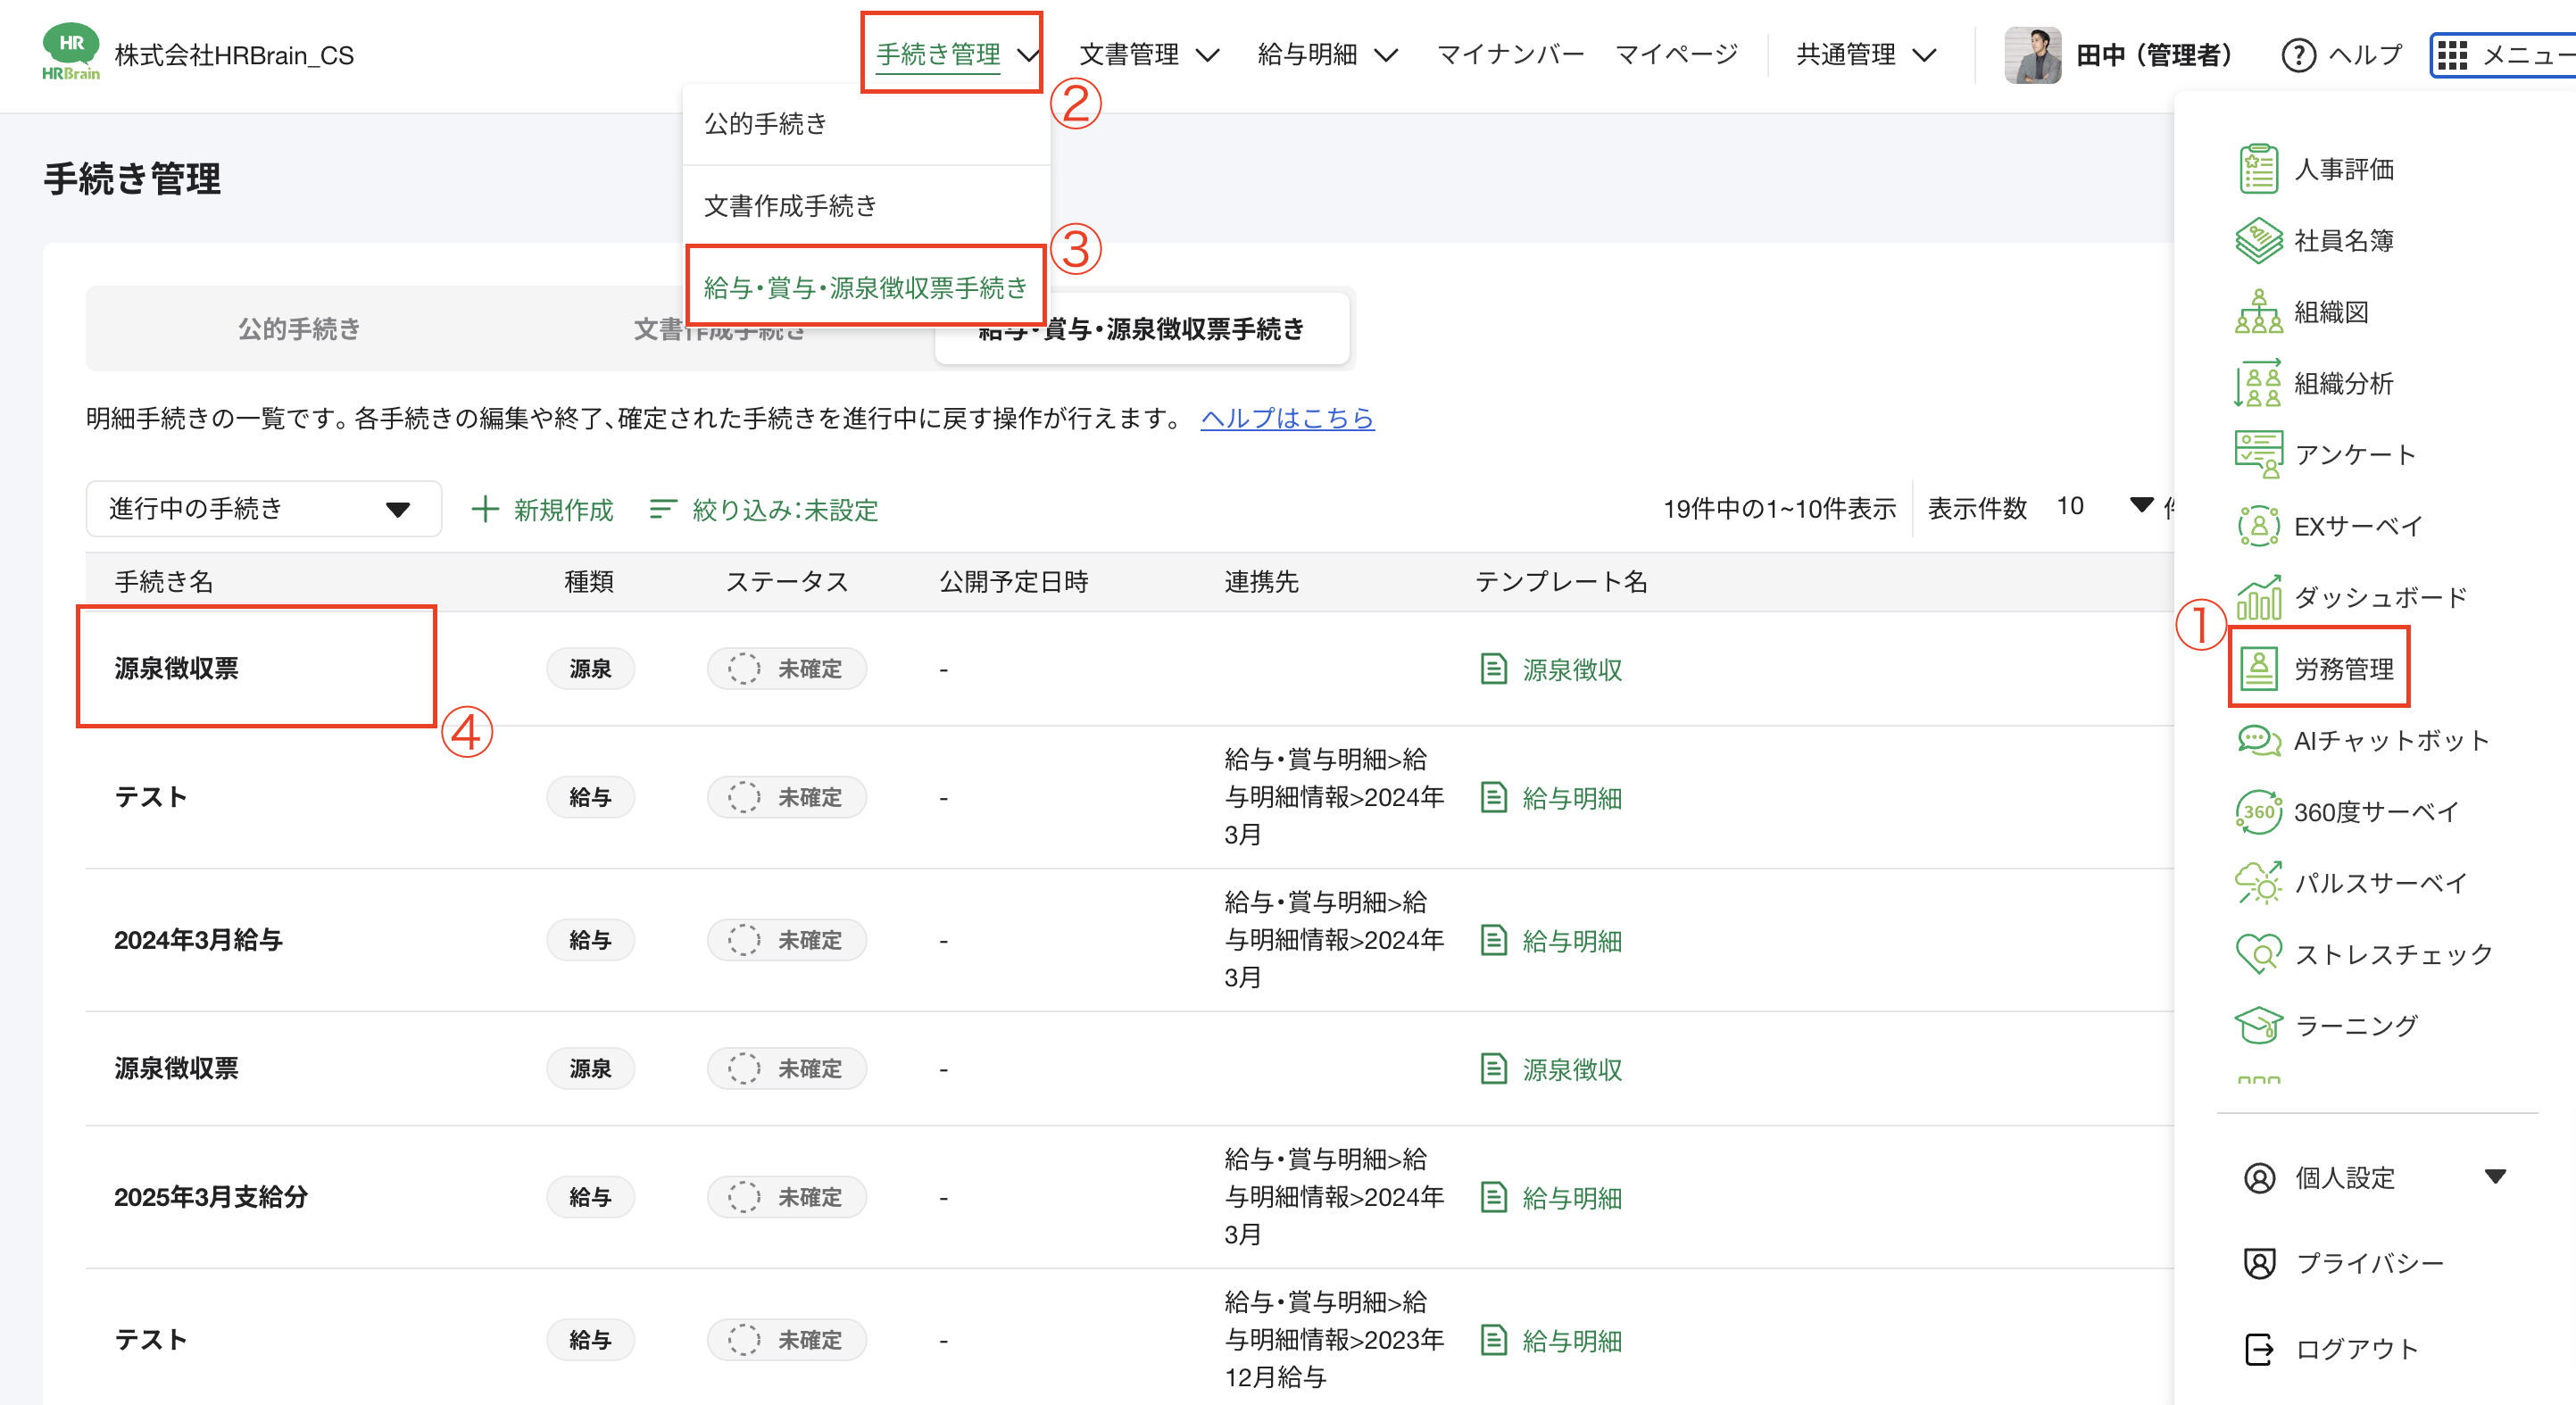Image resolution: width=2576 pixels, height=1405 pixels.
Task: Open ストレスチェック heart icon
Action: pos(2258,954)
